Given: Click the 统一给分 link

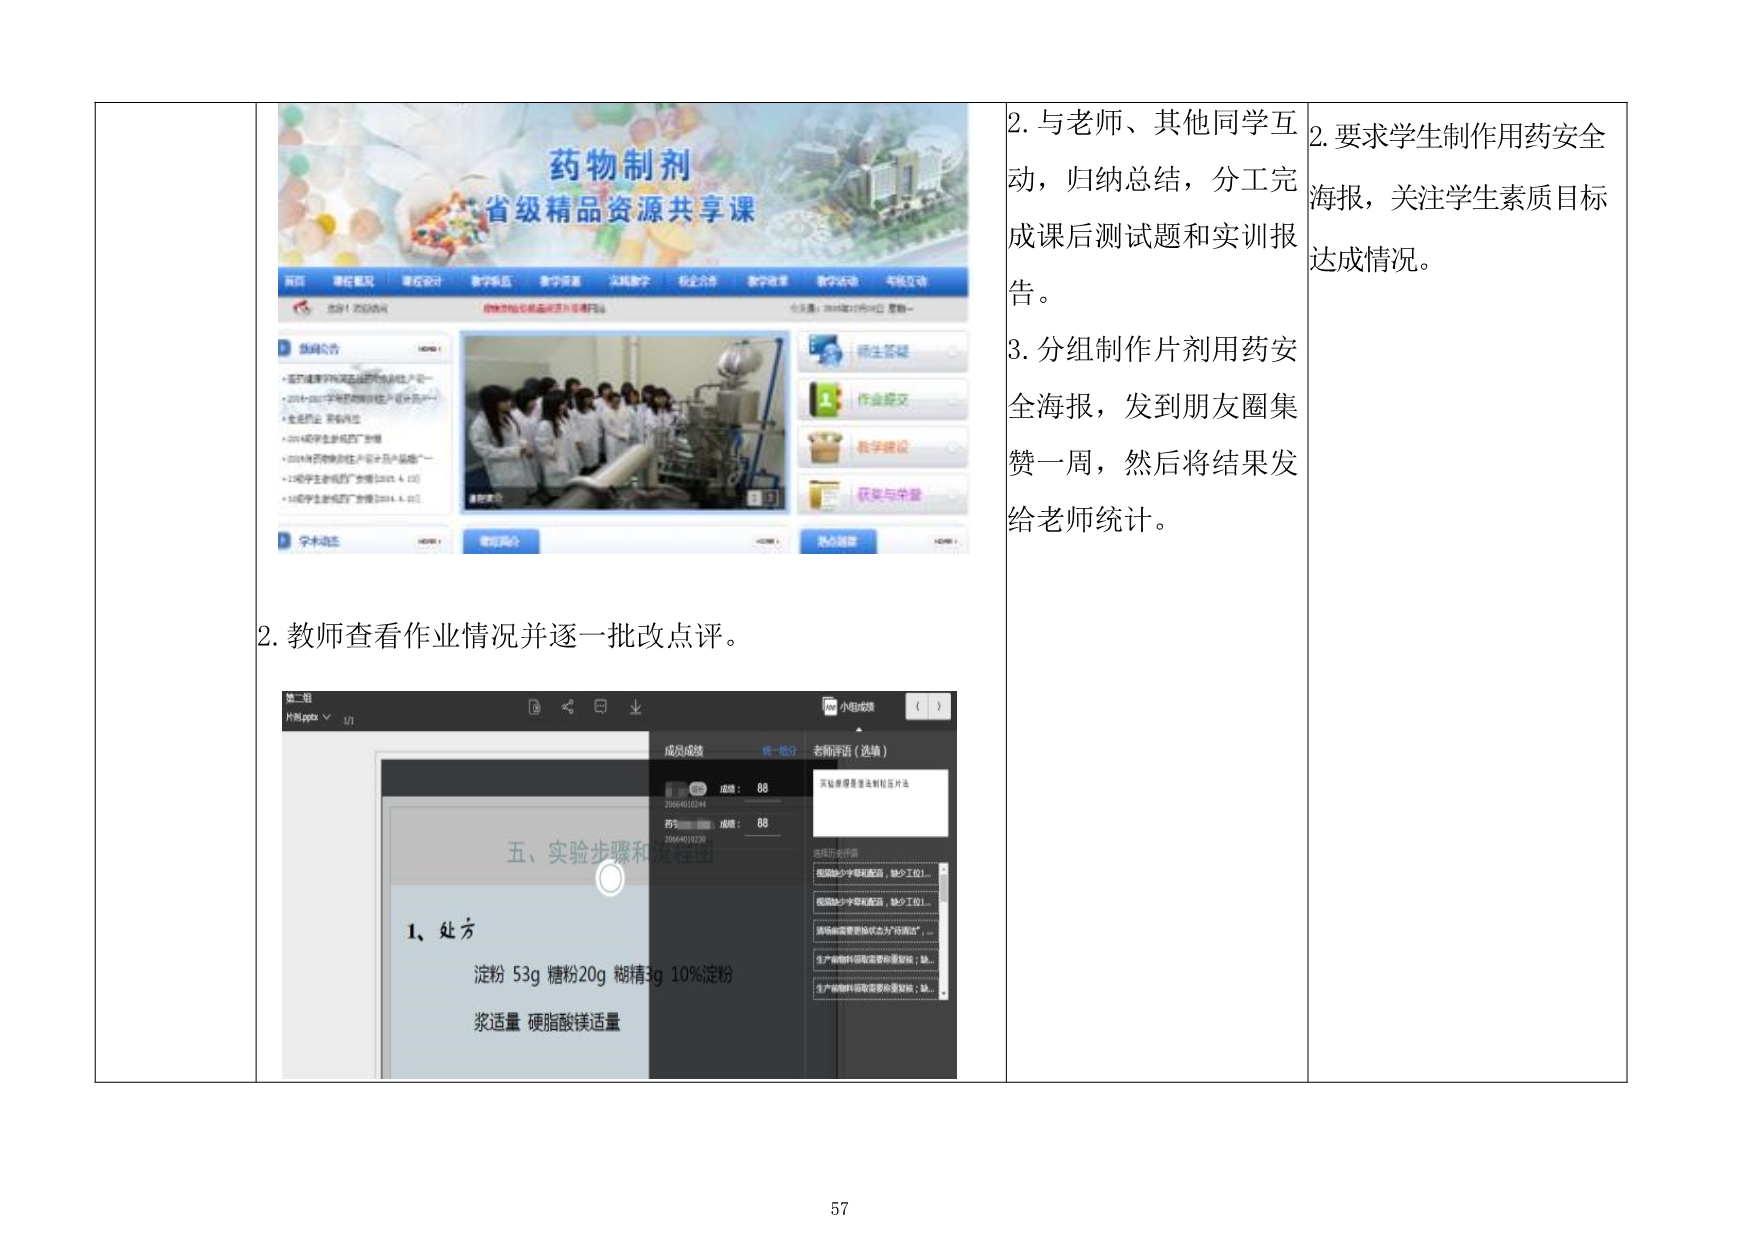Looking at the screenshot, I should (779, 750).
